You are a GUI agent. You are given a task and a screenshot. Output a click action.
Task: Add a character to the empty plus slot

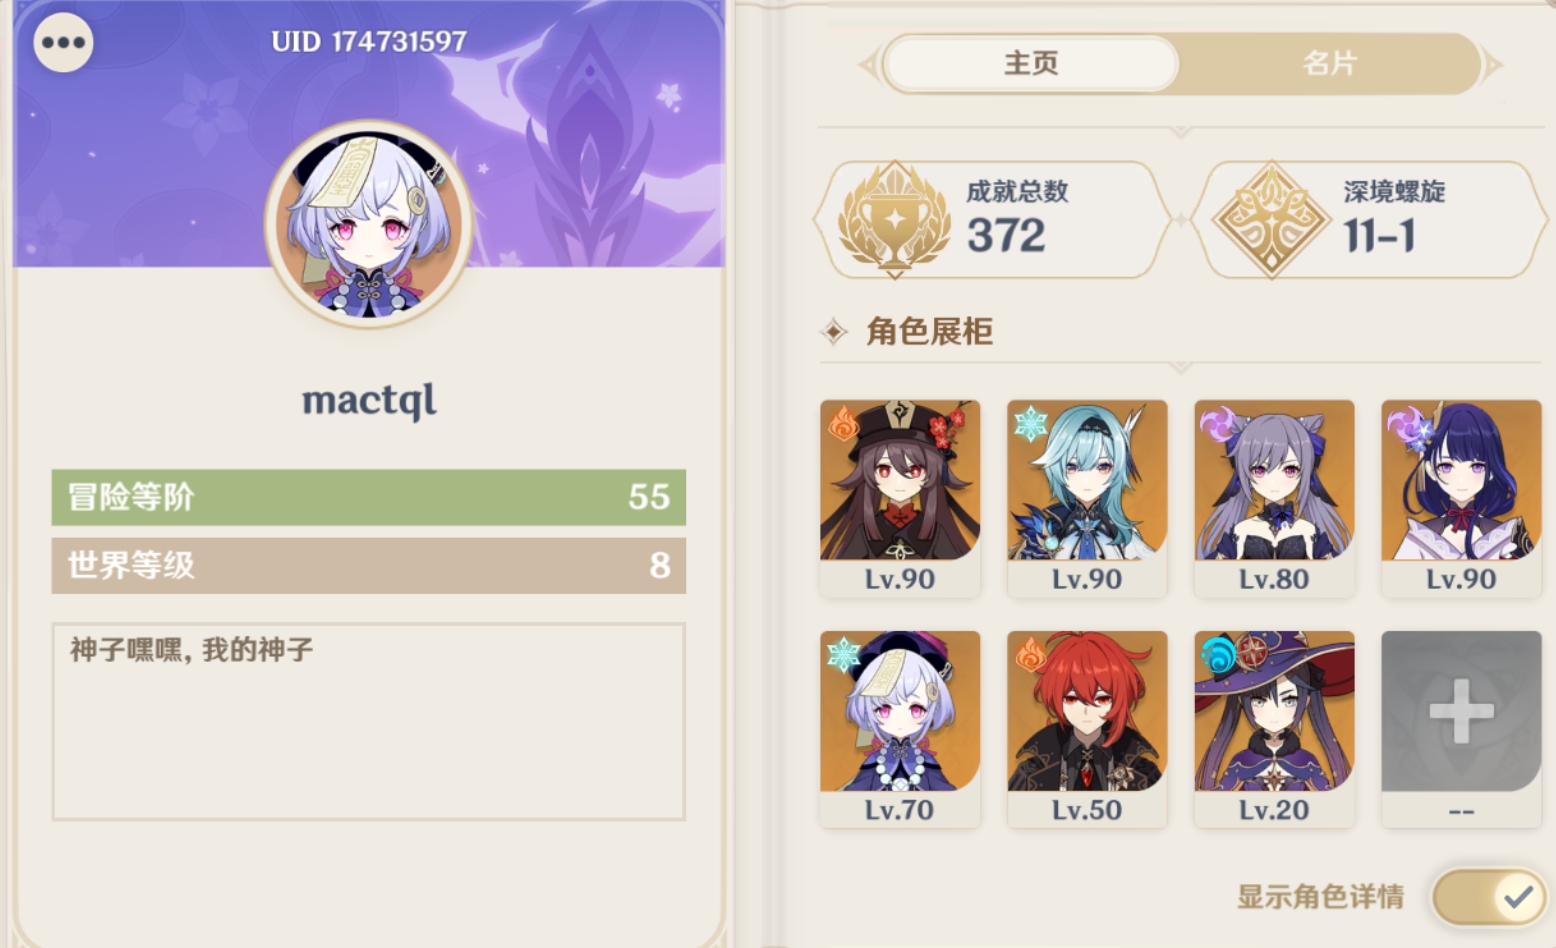point(1461,729)
